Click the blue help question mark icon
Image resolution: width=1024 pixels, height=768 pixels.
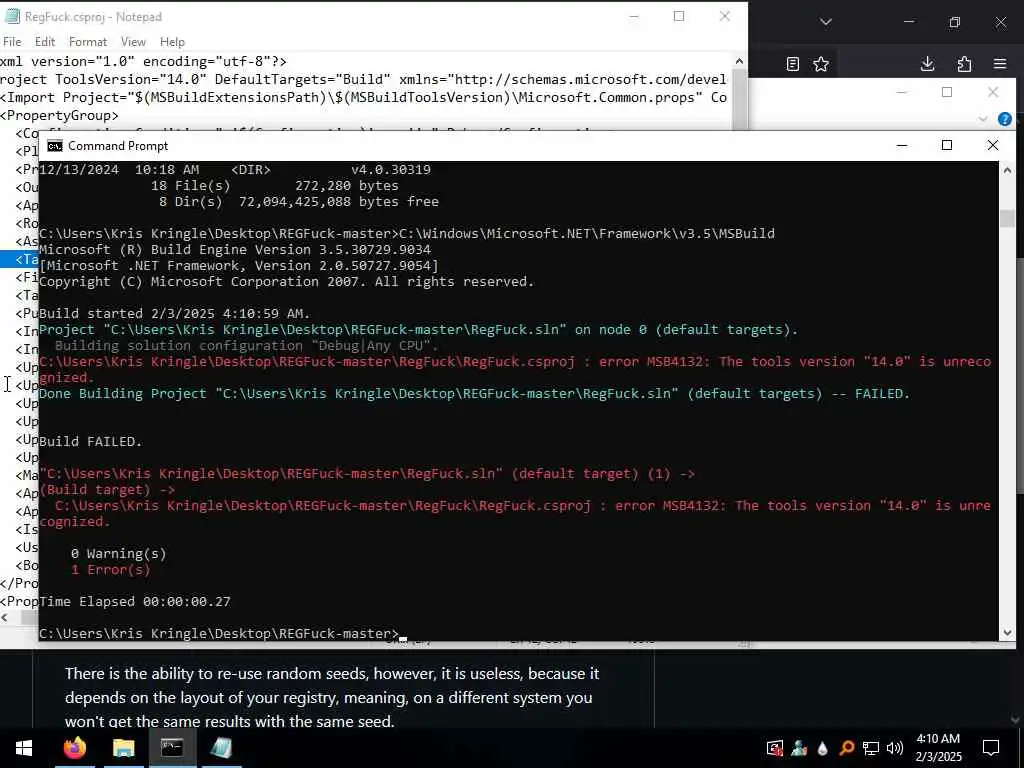coord(1005,119)
